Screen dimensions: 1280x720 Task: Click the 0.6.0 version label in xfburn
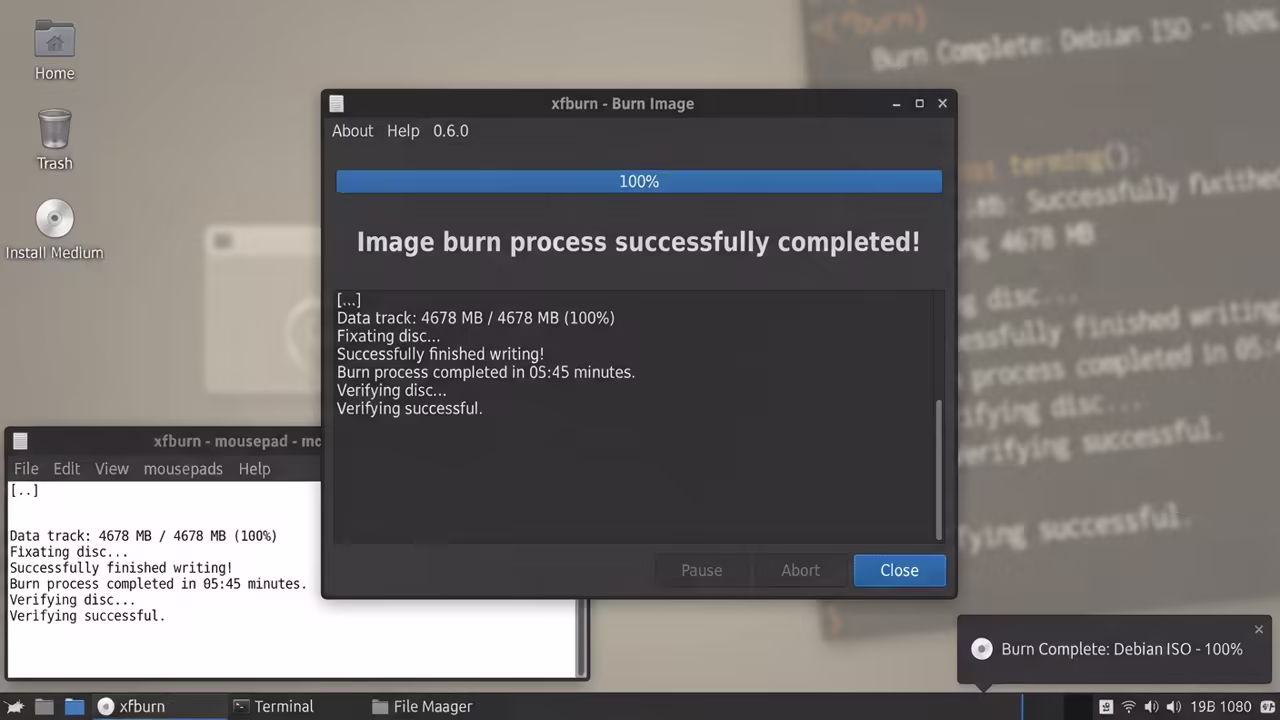(x=451, y=131)
